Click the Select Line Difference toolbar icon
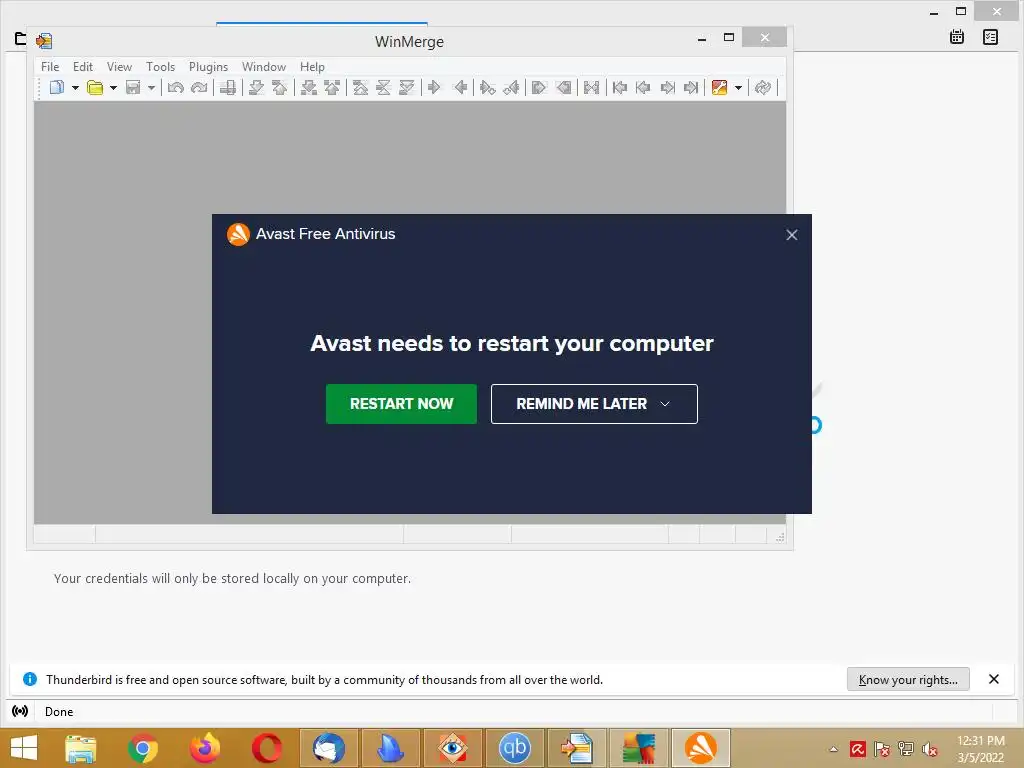The height and width of the screenshot is (768, 1024). pos(228,87)
